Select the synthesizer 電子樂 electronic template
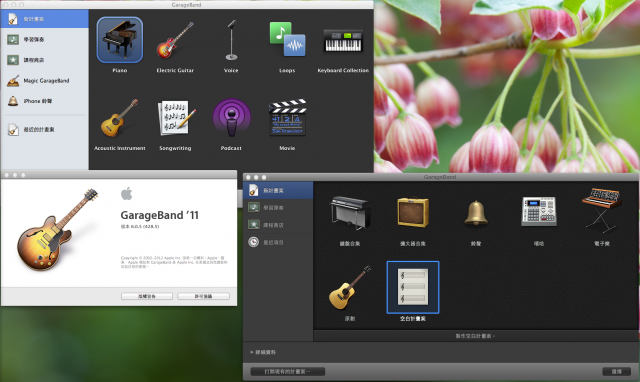 pyautogui.click(x=602, y=210)
